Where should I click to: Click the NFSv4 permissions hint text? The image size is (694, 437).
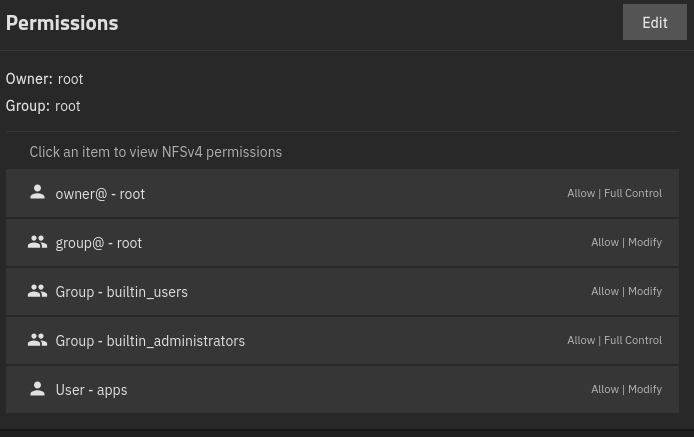(155, 152)
